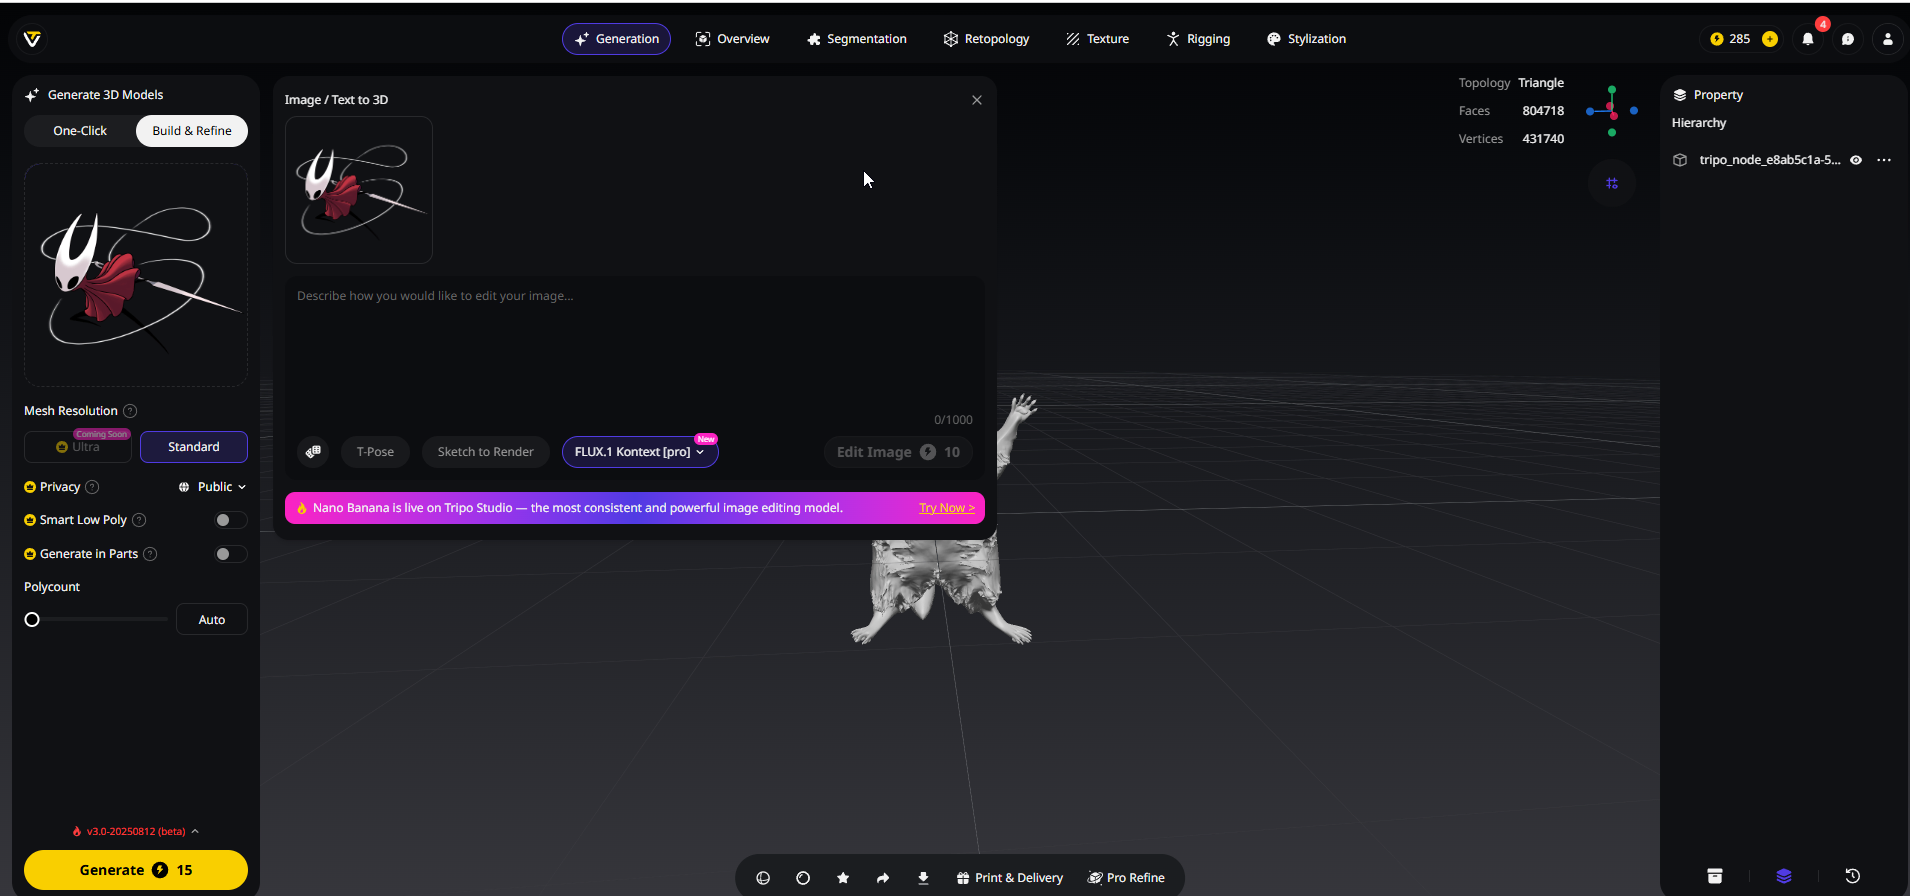This screenshot has width=1910, height=896.
Task: Go to the Texture tab
Action: coord(1097,39)
